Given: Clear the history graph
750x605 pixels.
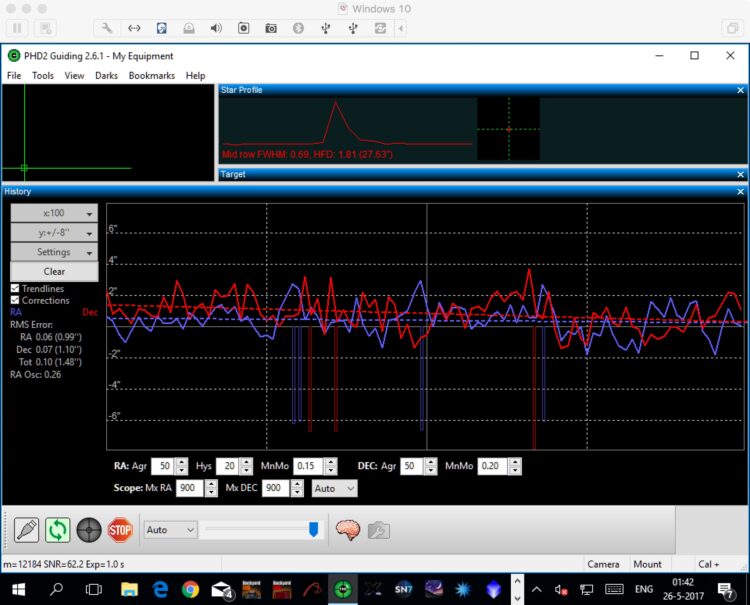Looking at the screenshot, I should [x=54, y=272].
